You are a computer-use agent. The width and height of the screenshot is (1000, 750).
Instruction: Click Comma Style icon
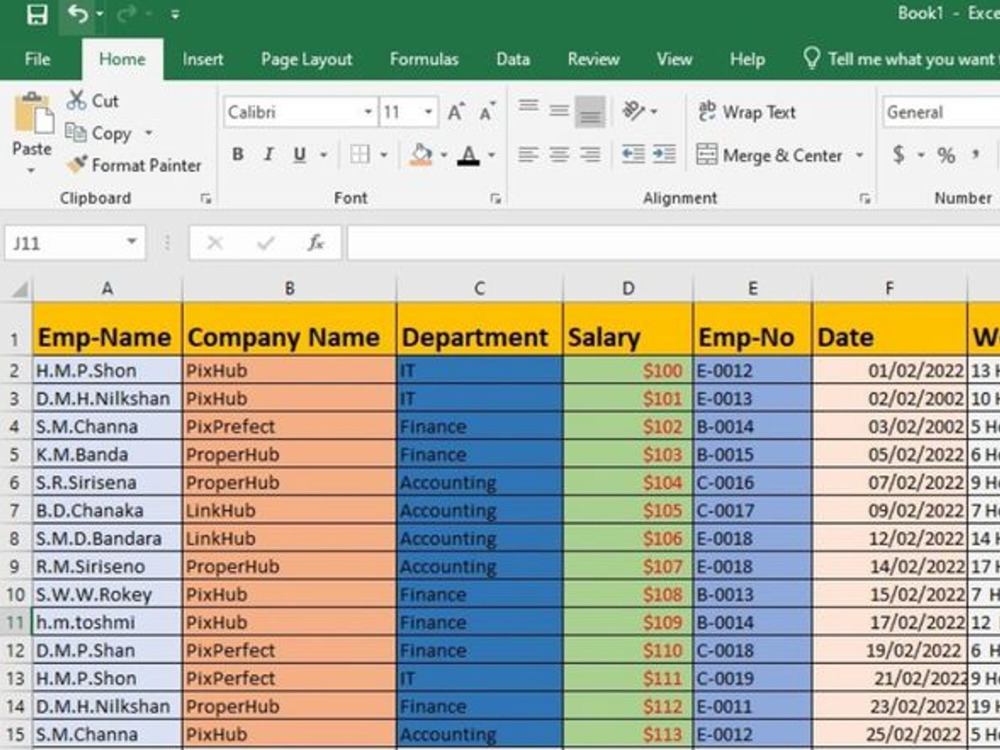pyautogui.click(x=976, y=154)
